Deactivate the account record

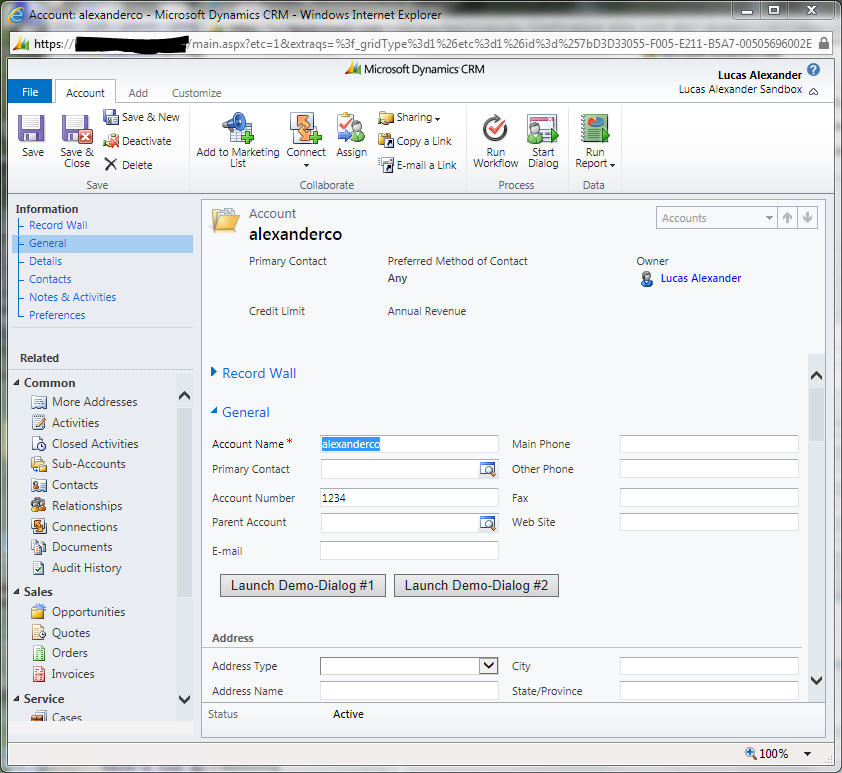tap(137, 141)
